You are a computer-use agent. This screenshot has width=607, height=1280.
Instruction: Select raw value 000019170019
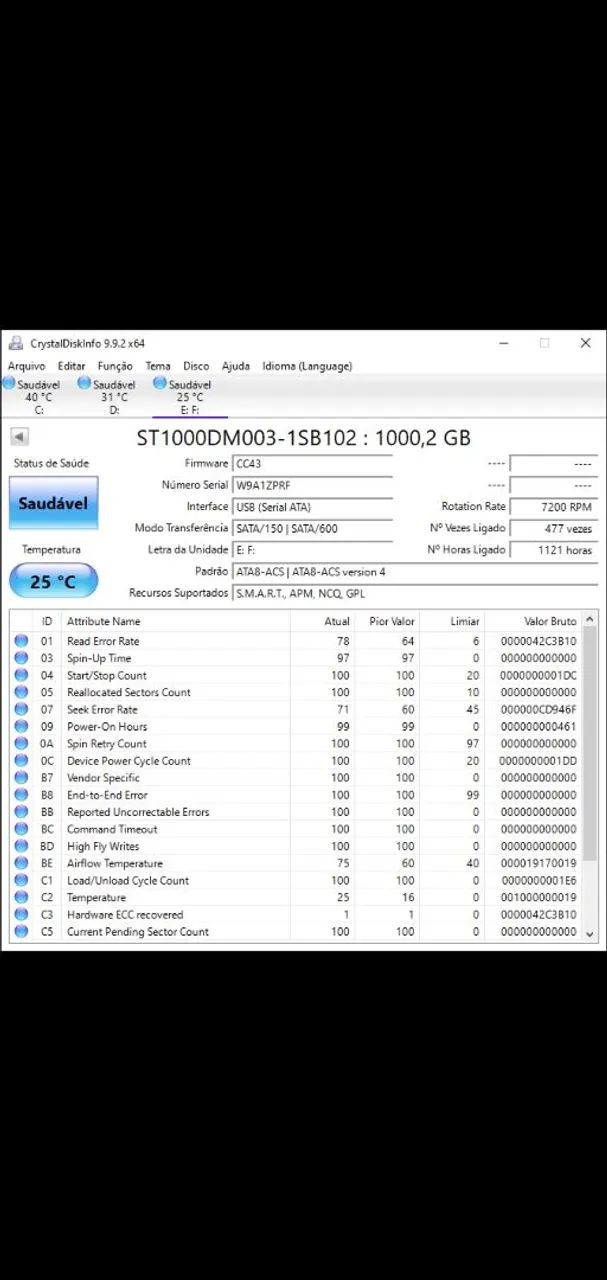coord(539,863)
